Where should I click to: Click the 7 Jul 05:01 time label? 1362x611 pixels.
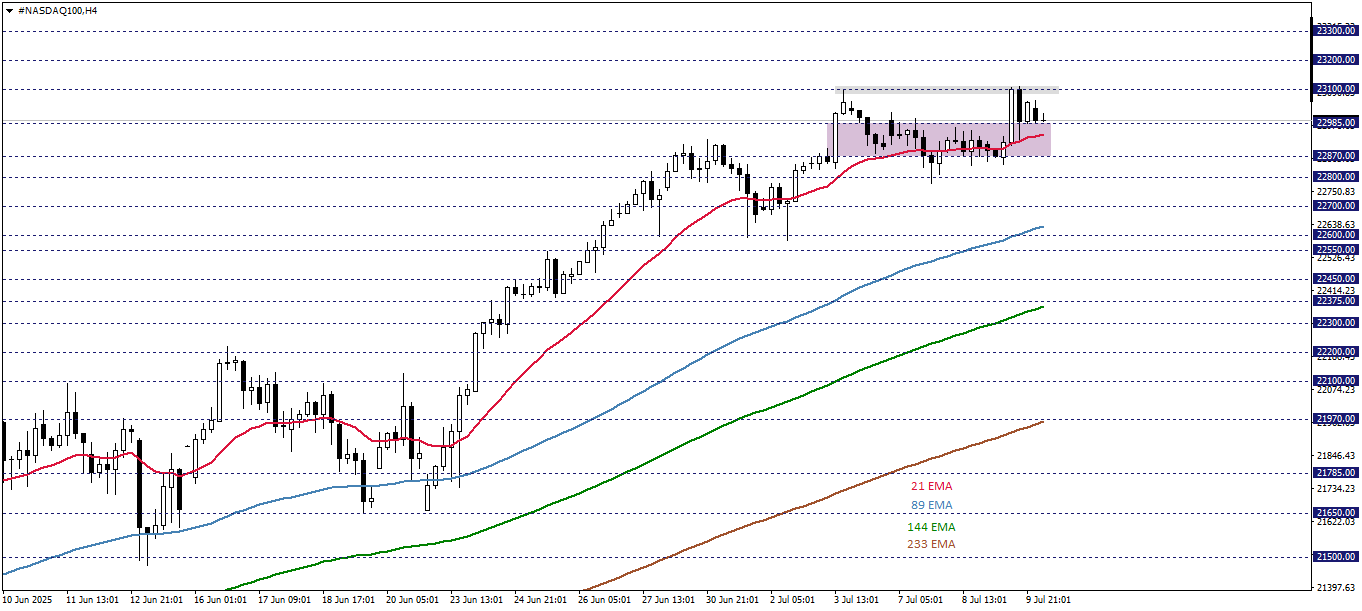[x=921, y=600]
